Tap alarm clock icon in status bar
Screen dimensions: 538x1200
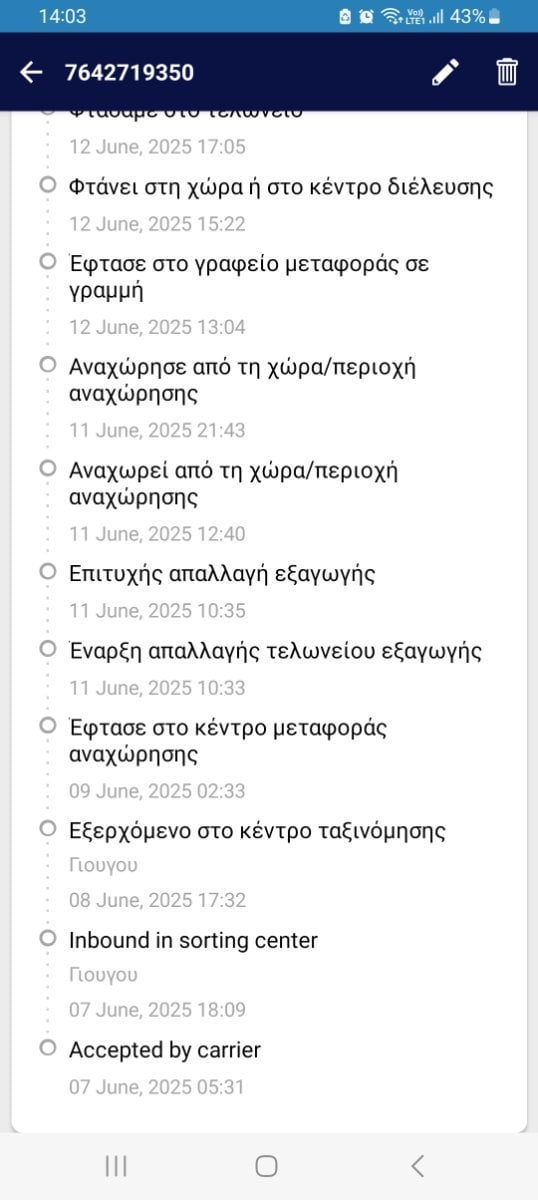[365, 16]
